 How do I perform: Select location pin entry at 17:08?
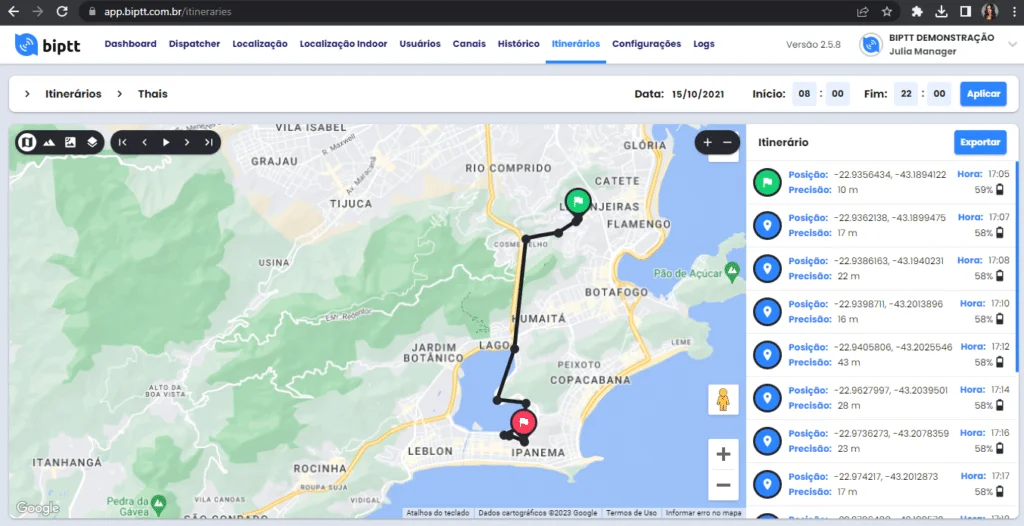881,269
